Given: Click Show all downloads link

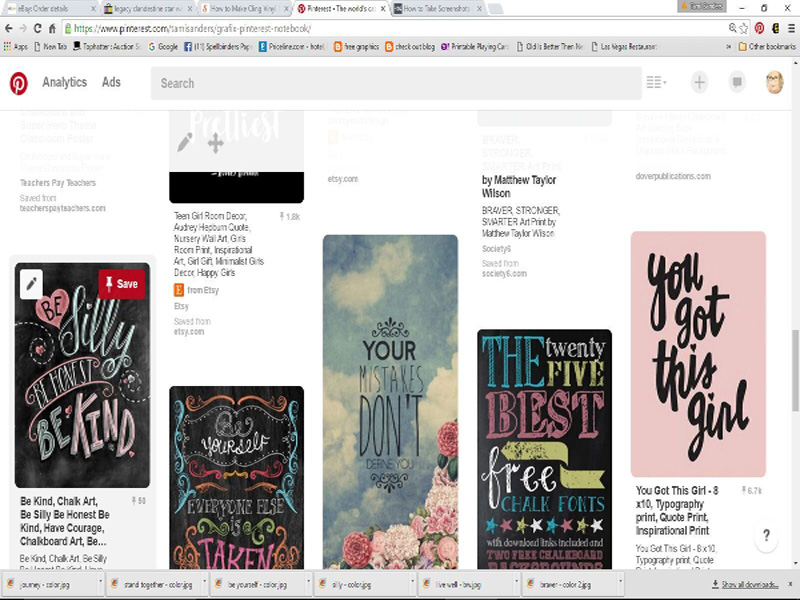Looking at the screenshot, I should [745, 585].
